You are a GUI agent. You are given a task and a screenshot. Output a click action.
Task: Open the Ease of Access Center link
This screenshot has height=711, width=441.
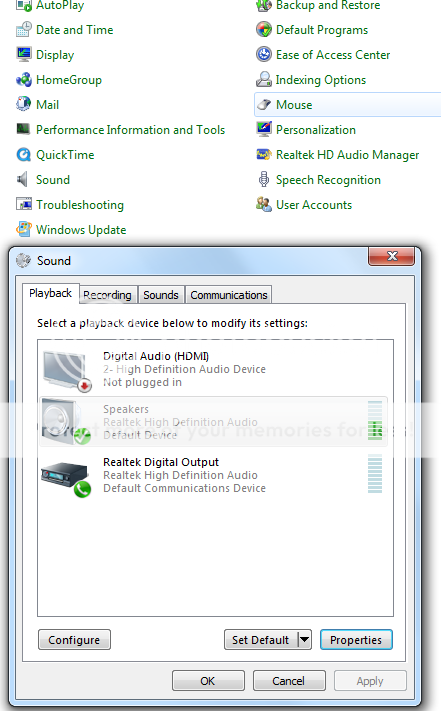pos(333,55)
